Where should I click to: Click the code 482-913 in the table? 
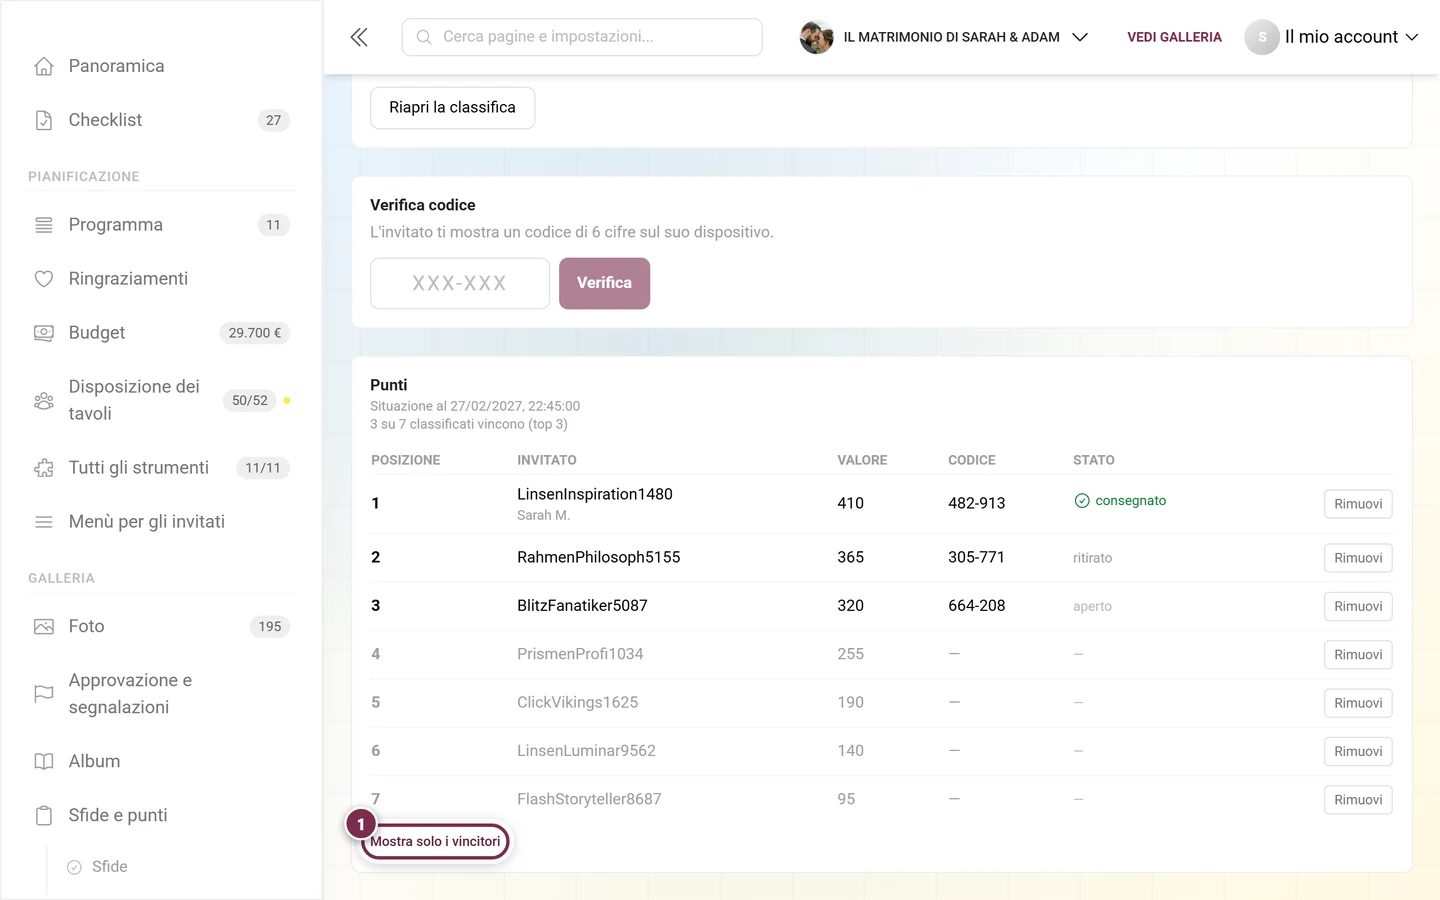pos(977,503)
